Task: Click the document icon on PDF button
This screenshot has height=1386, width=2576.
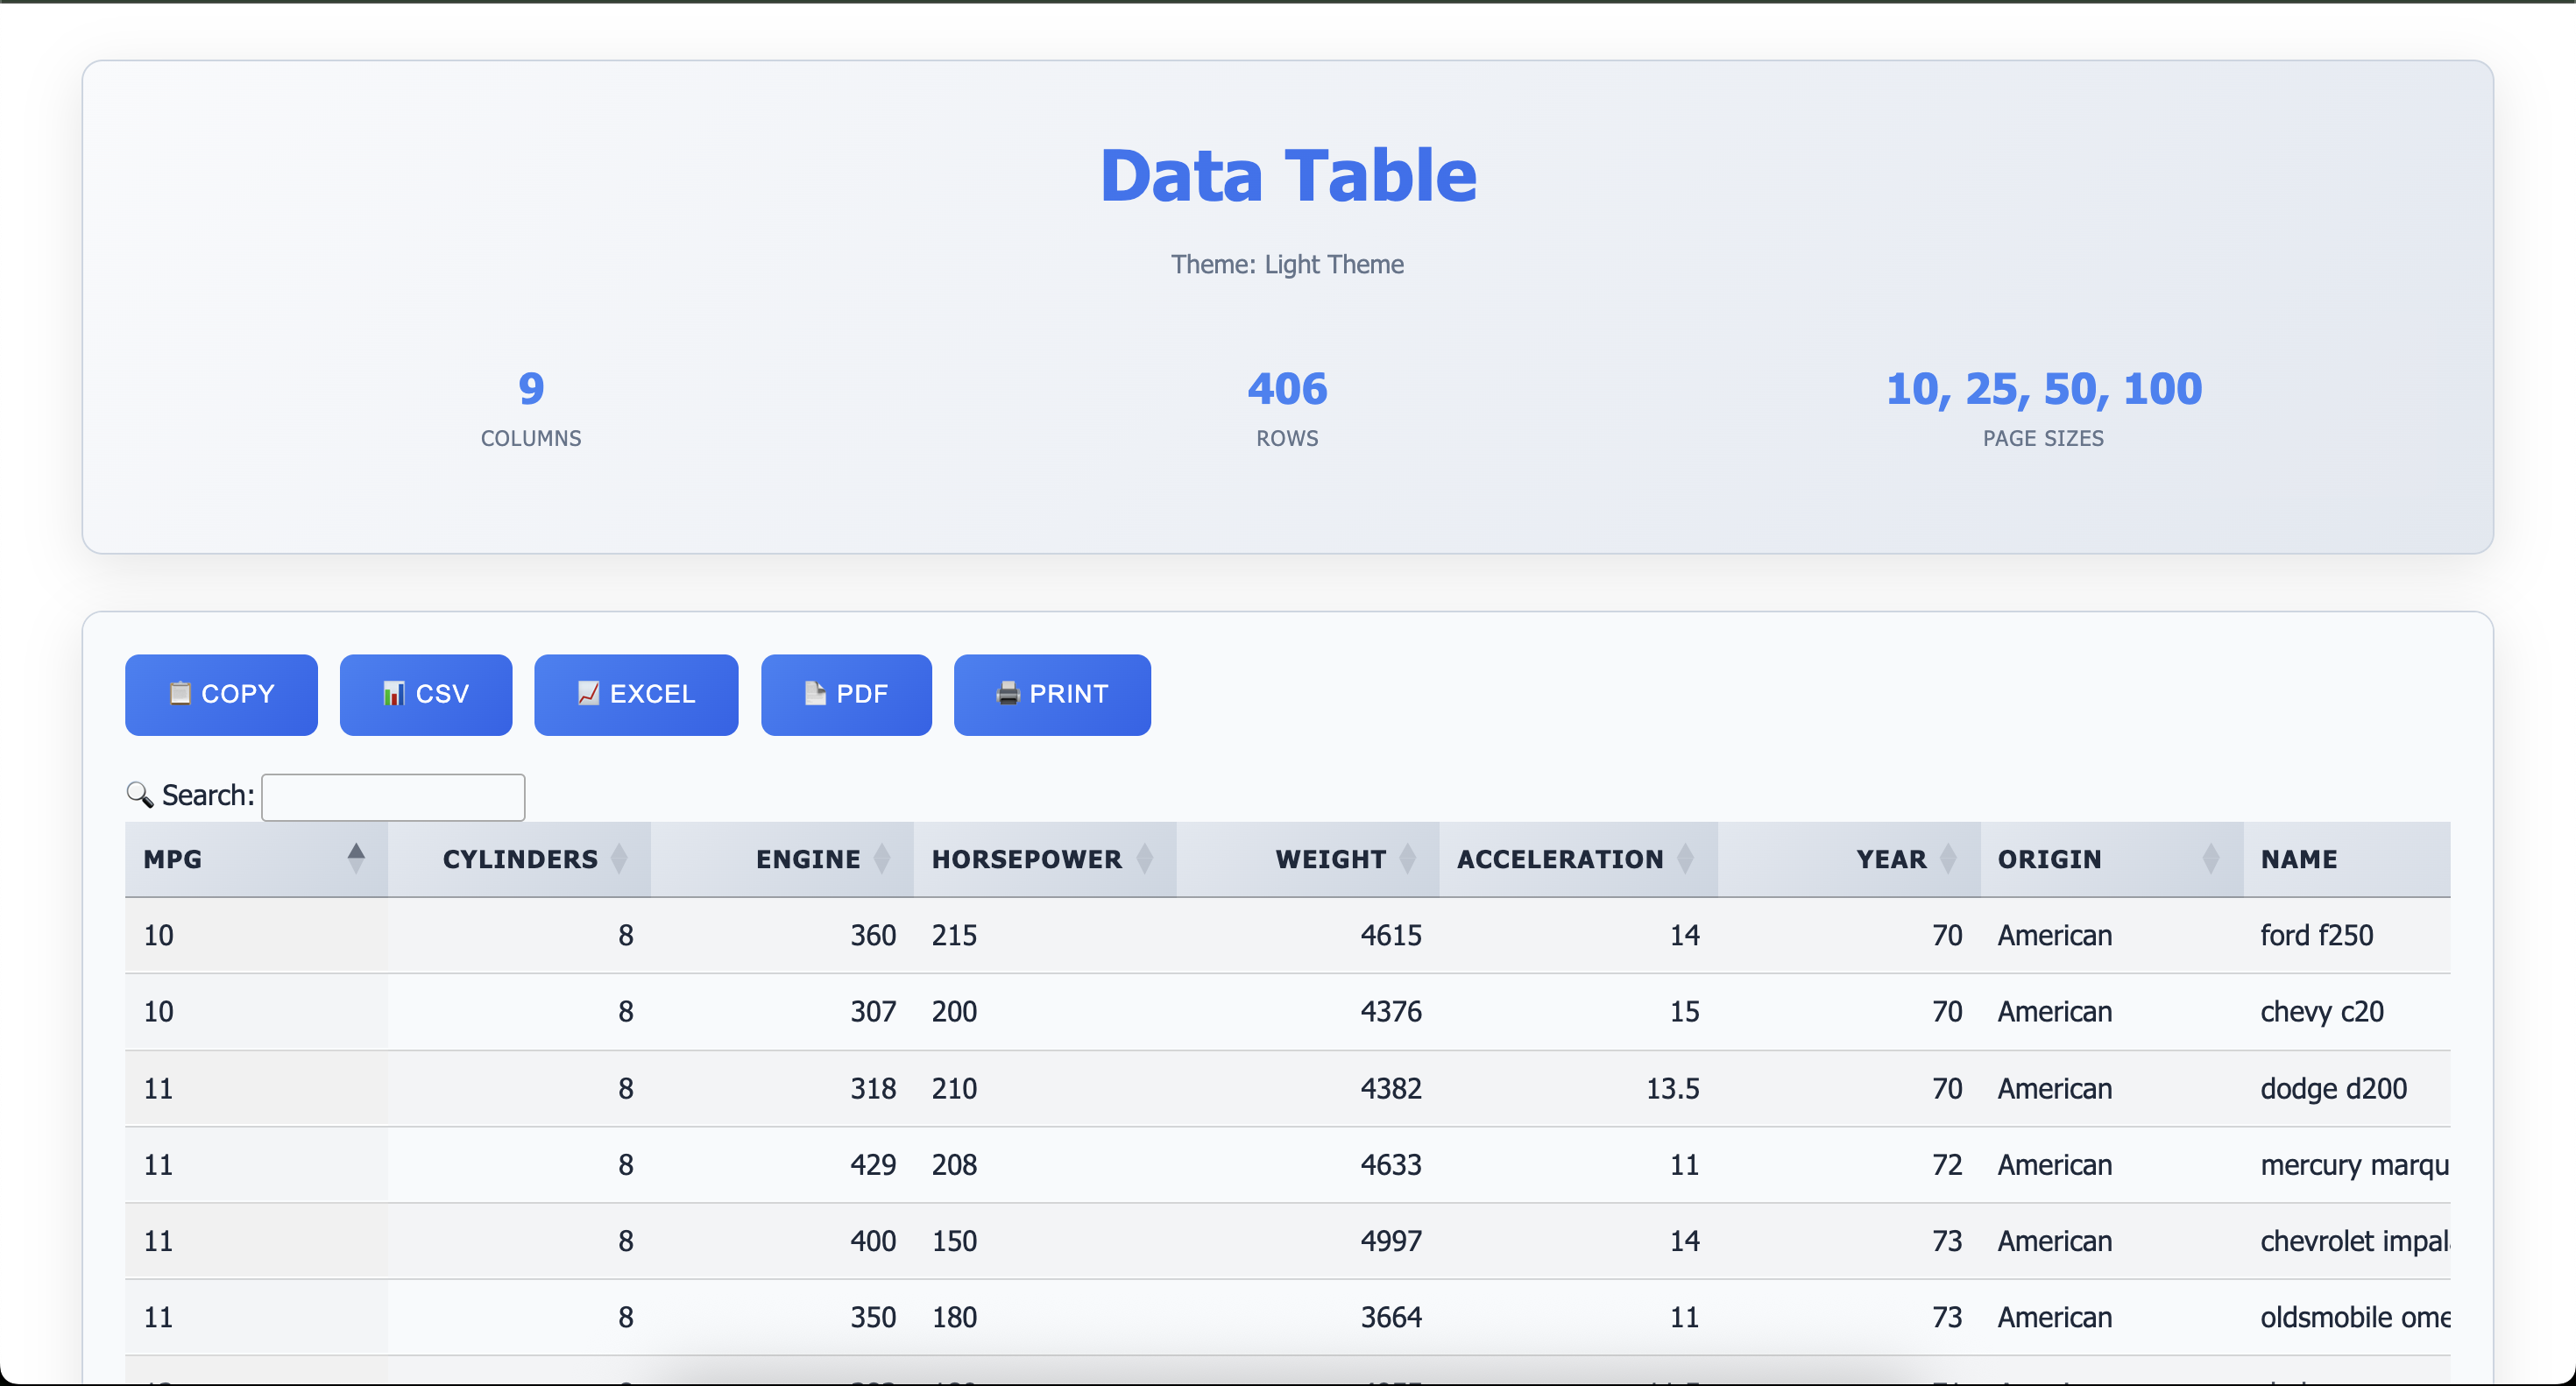Action: tap(815, 693)
